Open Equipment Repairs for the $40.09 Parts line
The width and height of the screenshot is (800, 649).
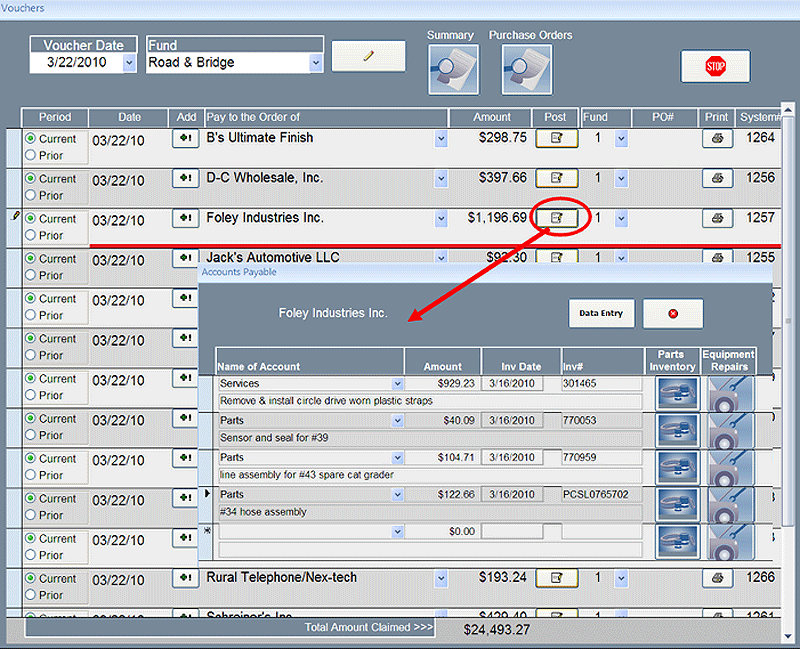[731, 431]
